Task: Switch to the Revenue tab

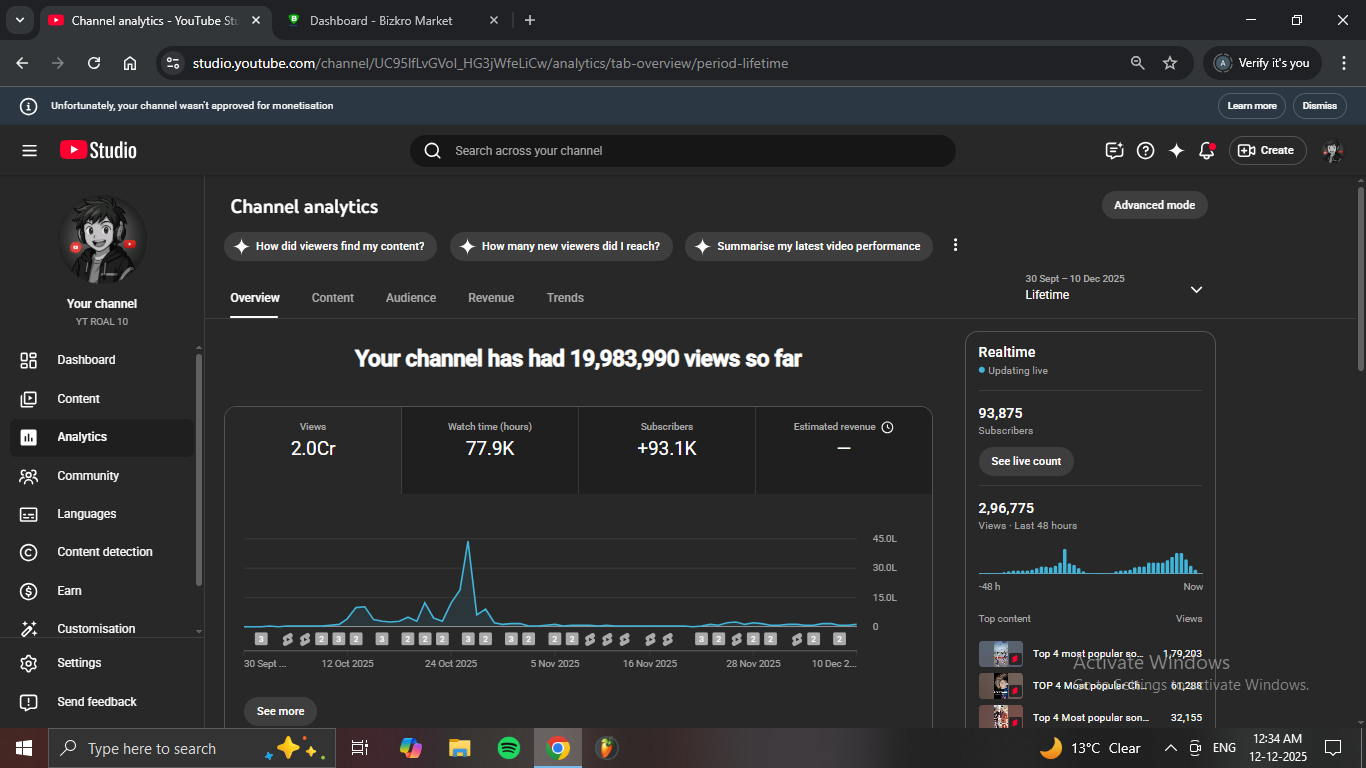Action: click(x=491, y=298)
